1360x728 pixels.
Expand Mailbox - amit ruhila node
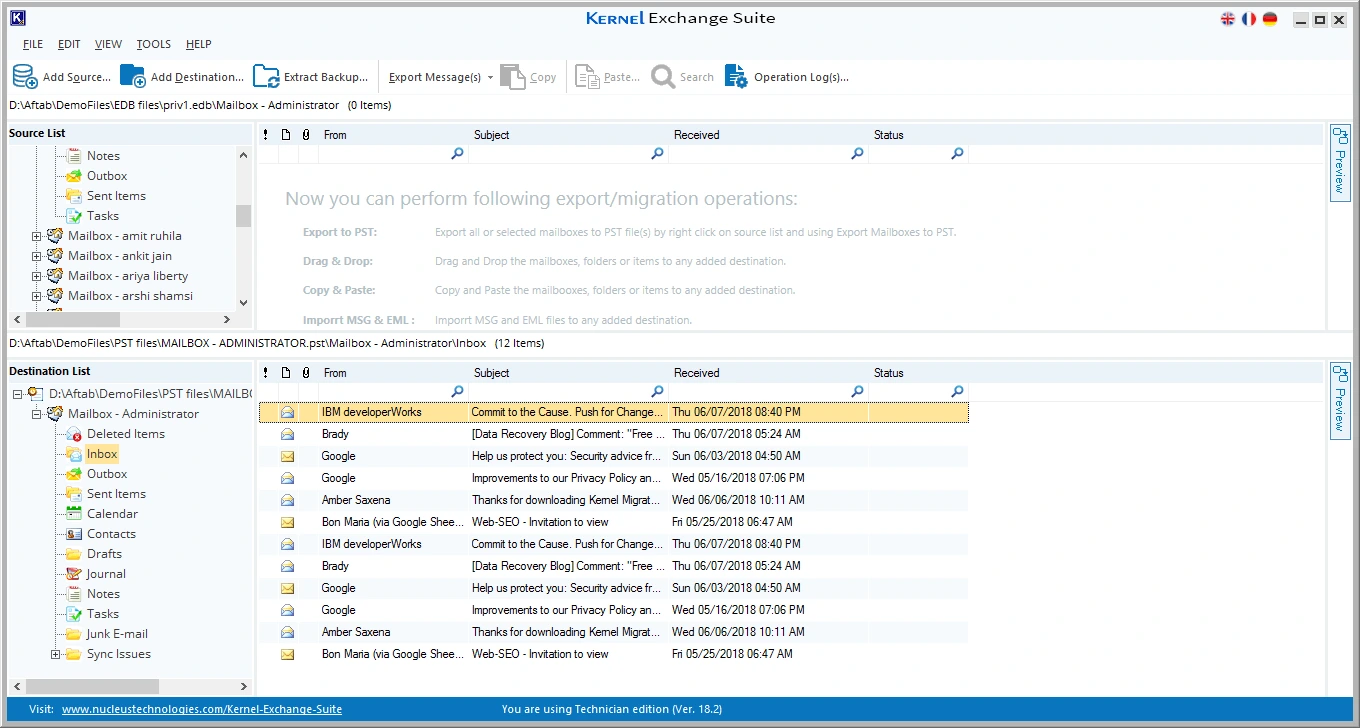click(x=36, y=236)
